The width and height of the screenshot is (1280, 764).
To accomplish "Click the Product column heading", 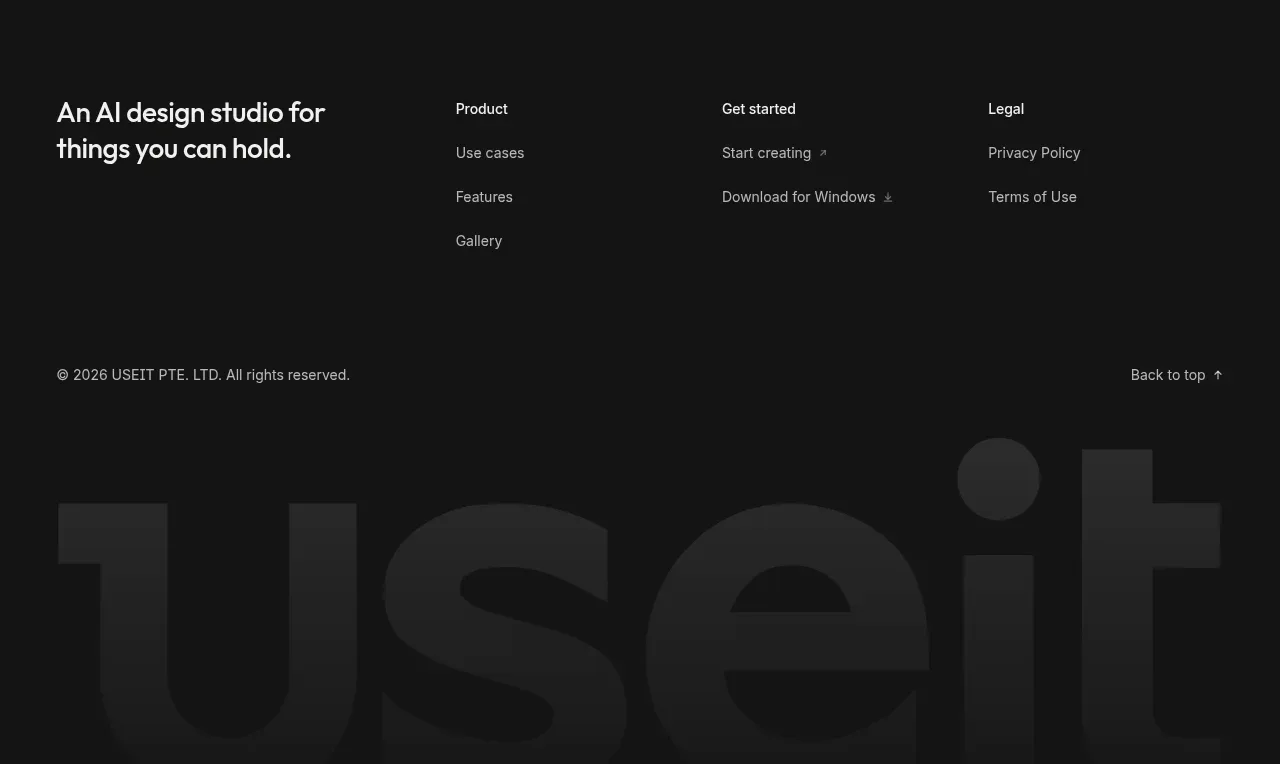I will pyautogui.click(x=482, y=109).
